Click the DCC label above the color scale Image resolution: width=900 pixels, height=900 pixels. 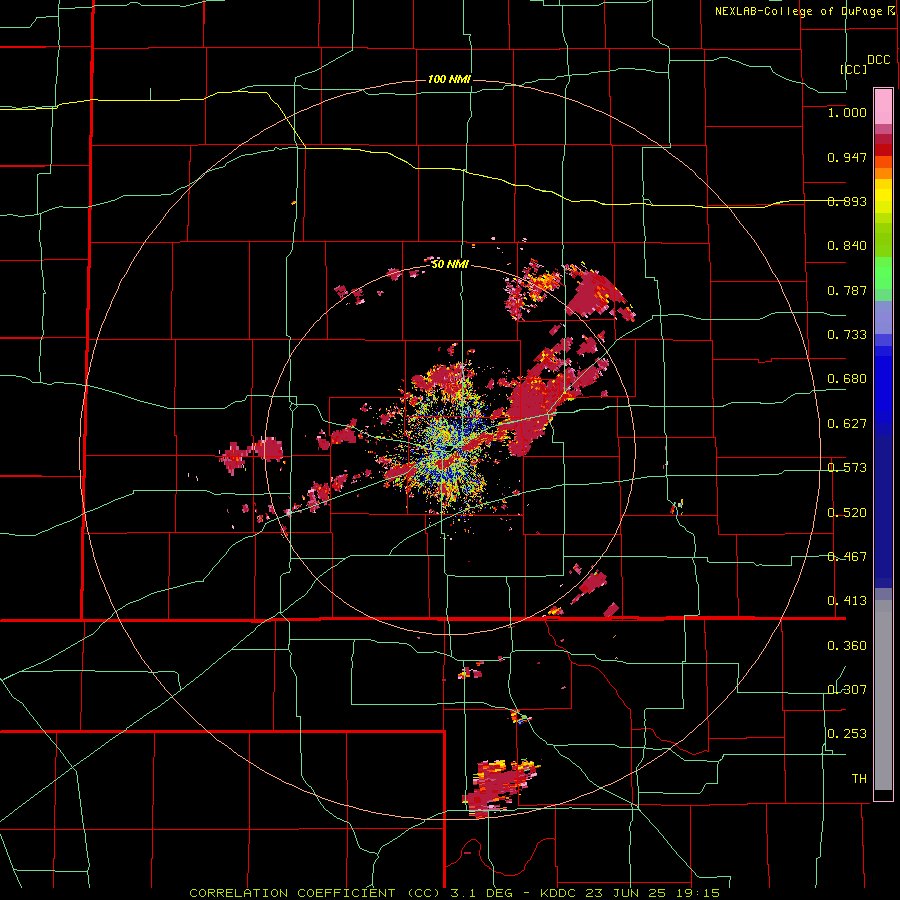pyautogui.click(x=878, y=60)
